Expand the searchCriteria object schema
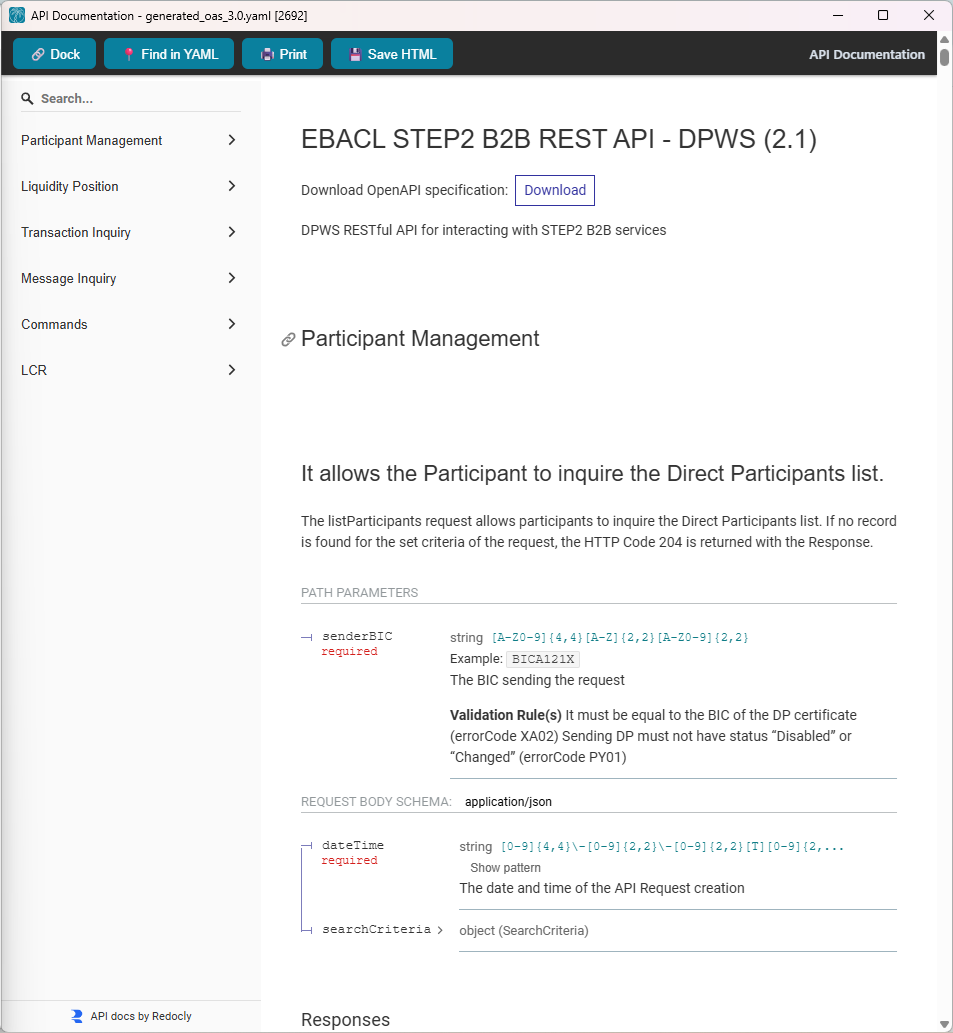This screenshot has height=1033, width=953. click(379, 929)
